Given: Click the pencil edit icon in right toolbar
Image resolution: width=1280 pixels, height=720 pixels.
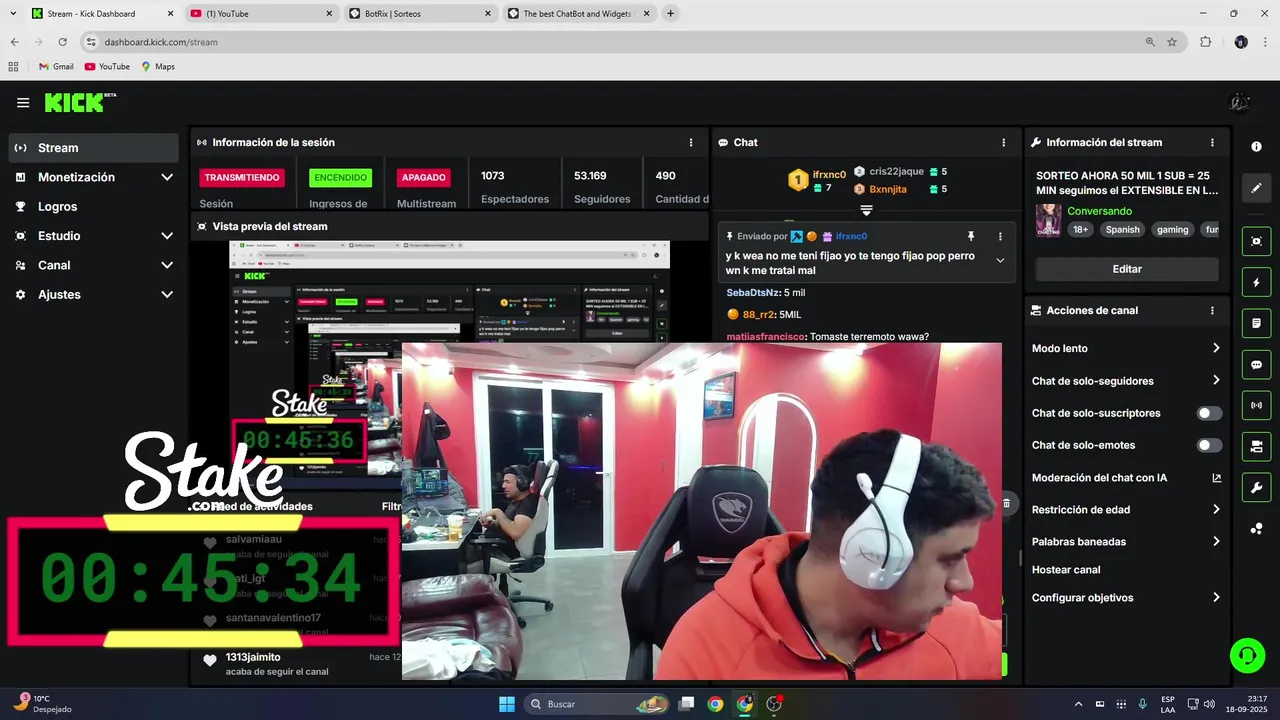Looking at the screenshot, I should (1256, 187).
